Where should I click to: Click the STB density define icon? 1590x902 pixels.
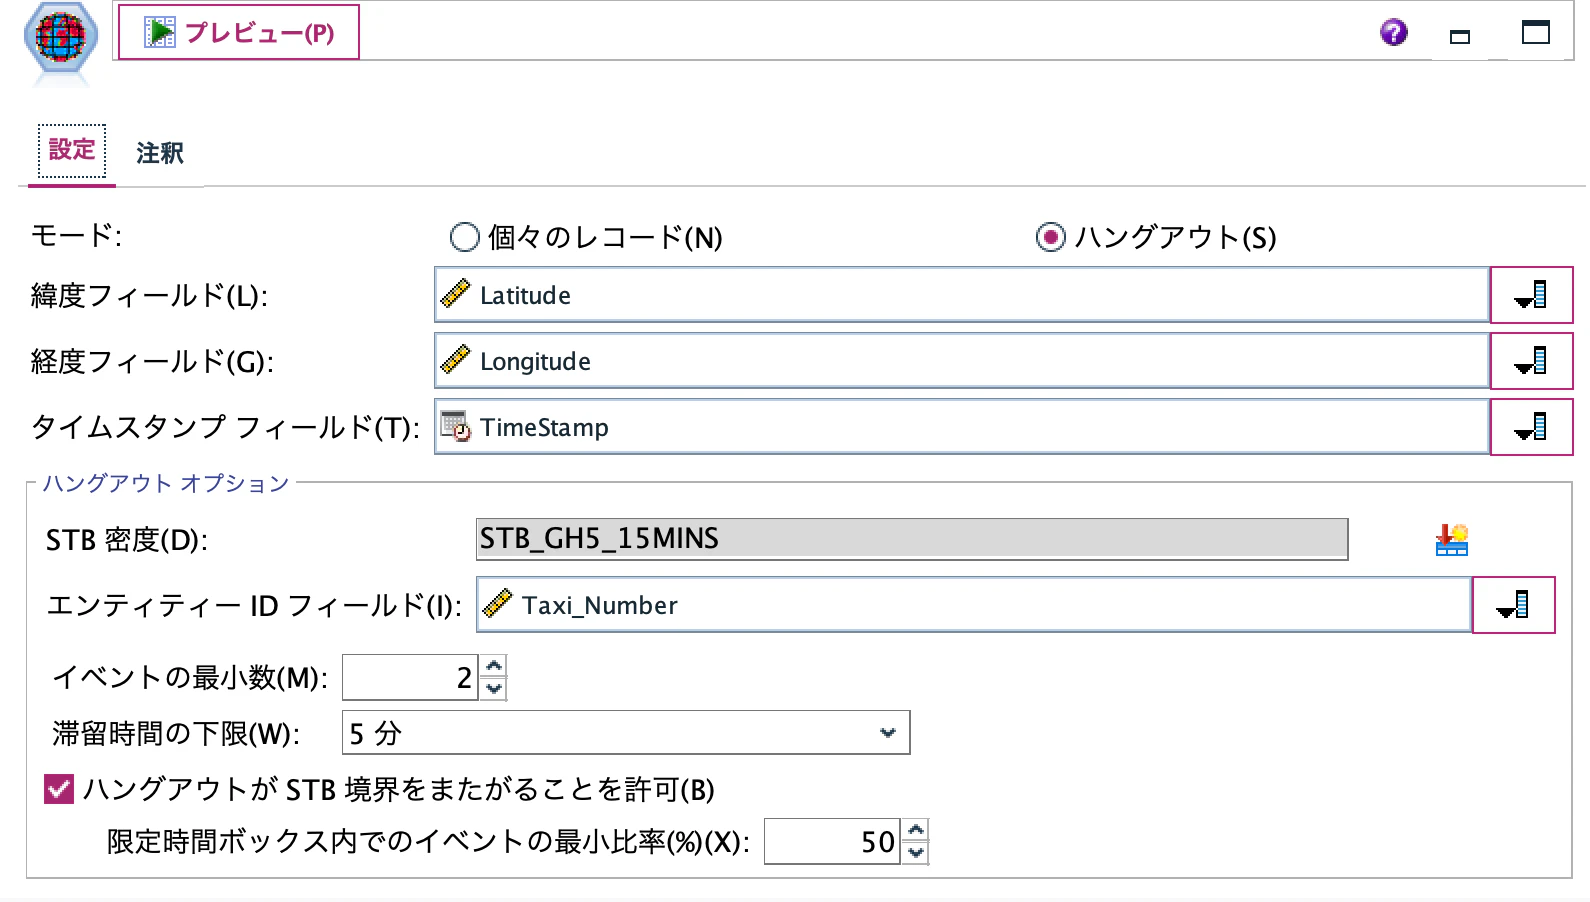click(x=1451, y=540)
